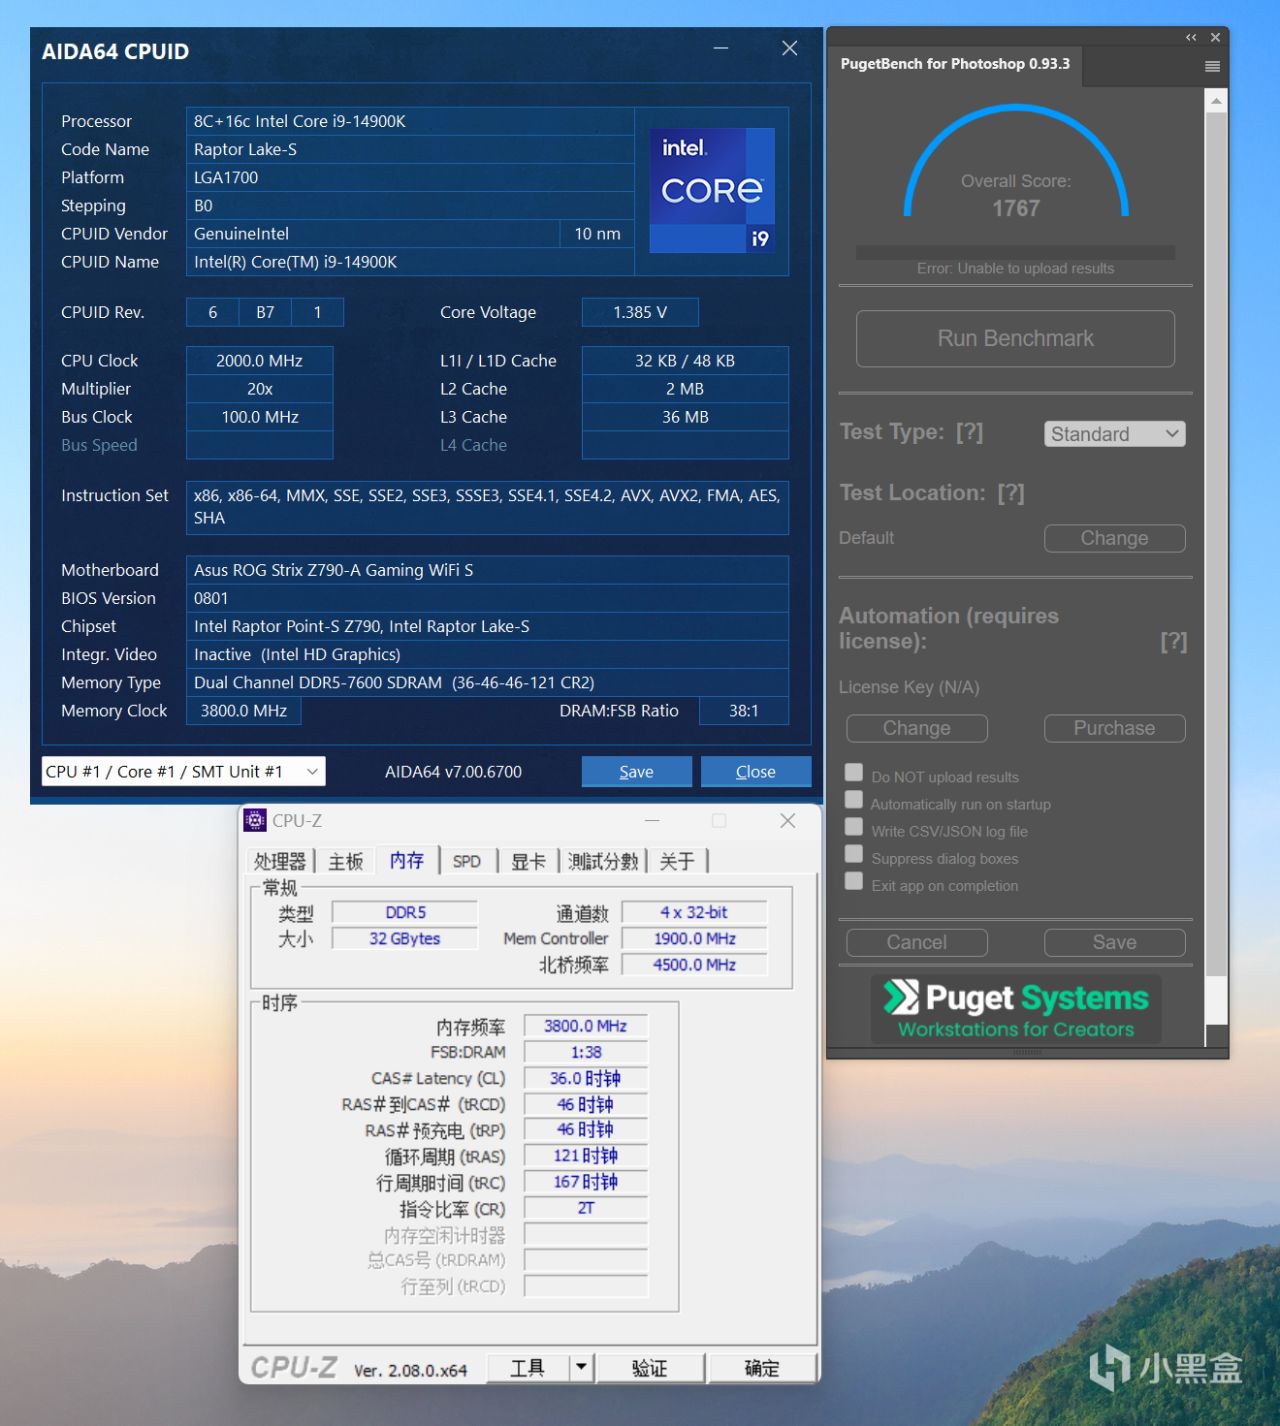1280x1426 pixels.
Task: Click the 北桥频率 4500.0 MHz value
Action: pos(695,965)
